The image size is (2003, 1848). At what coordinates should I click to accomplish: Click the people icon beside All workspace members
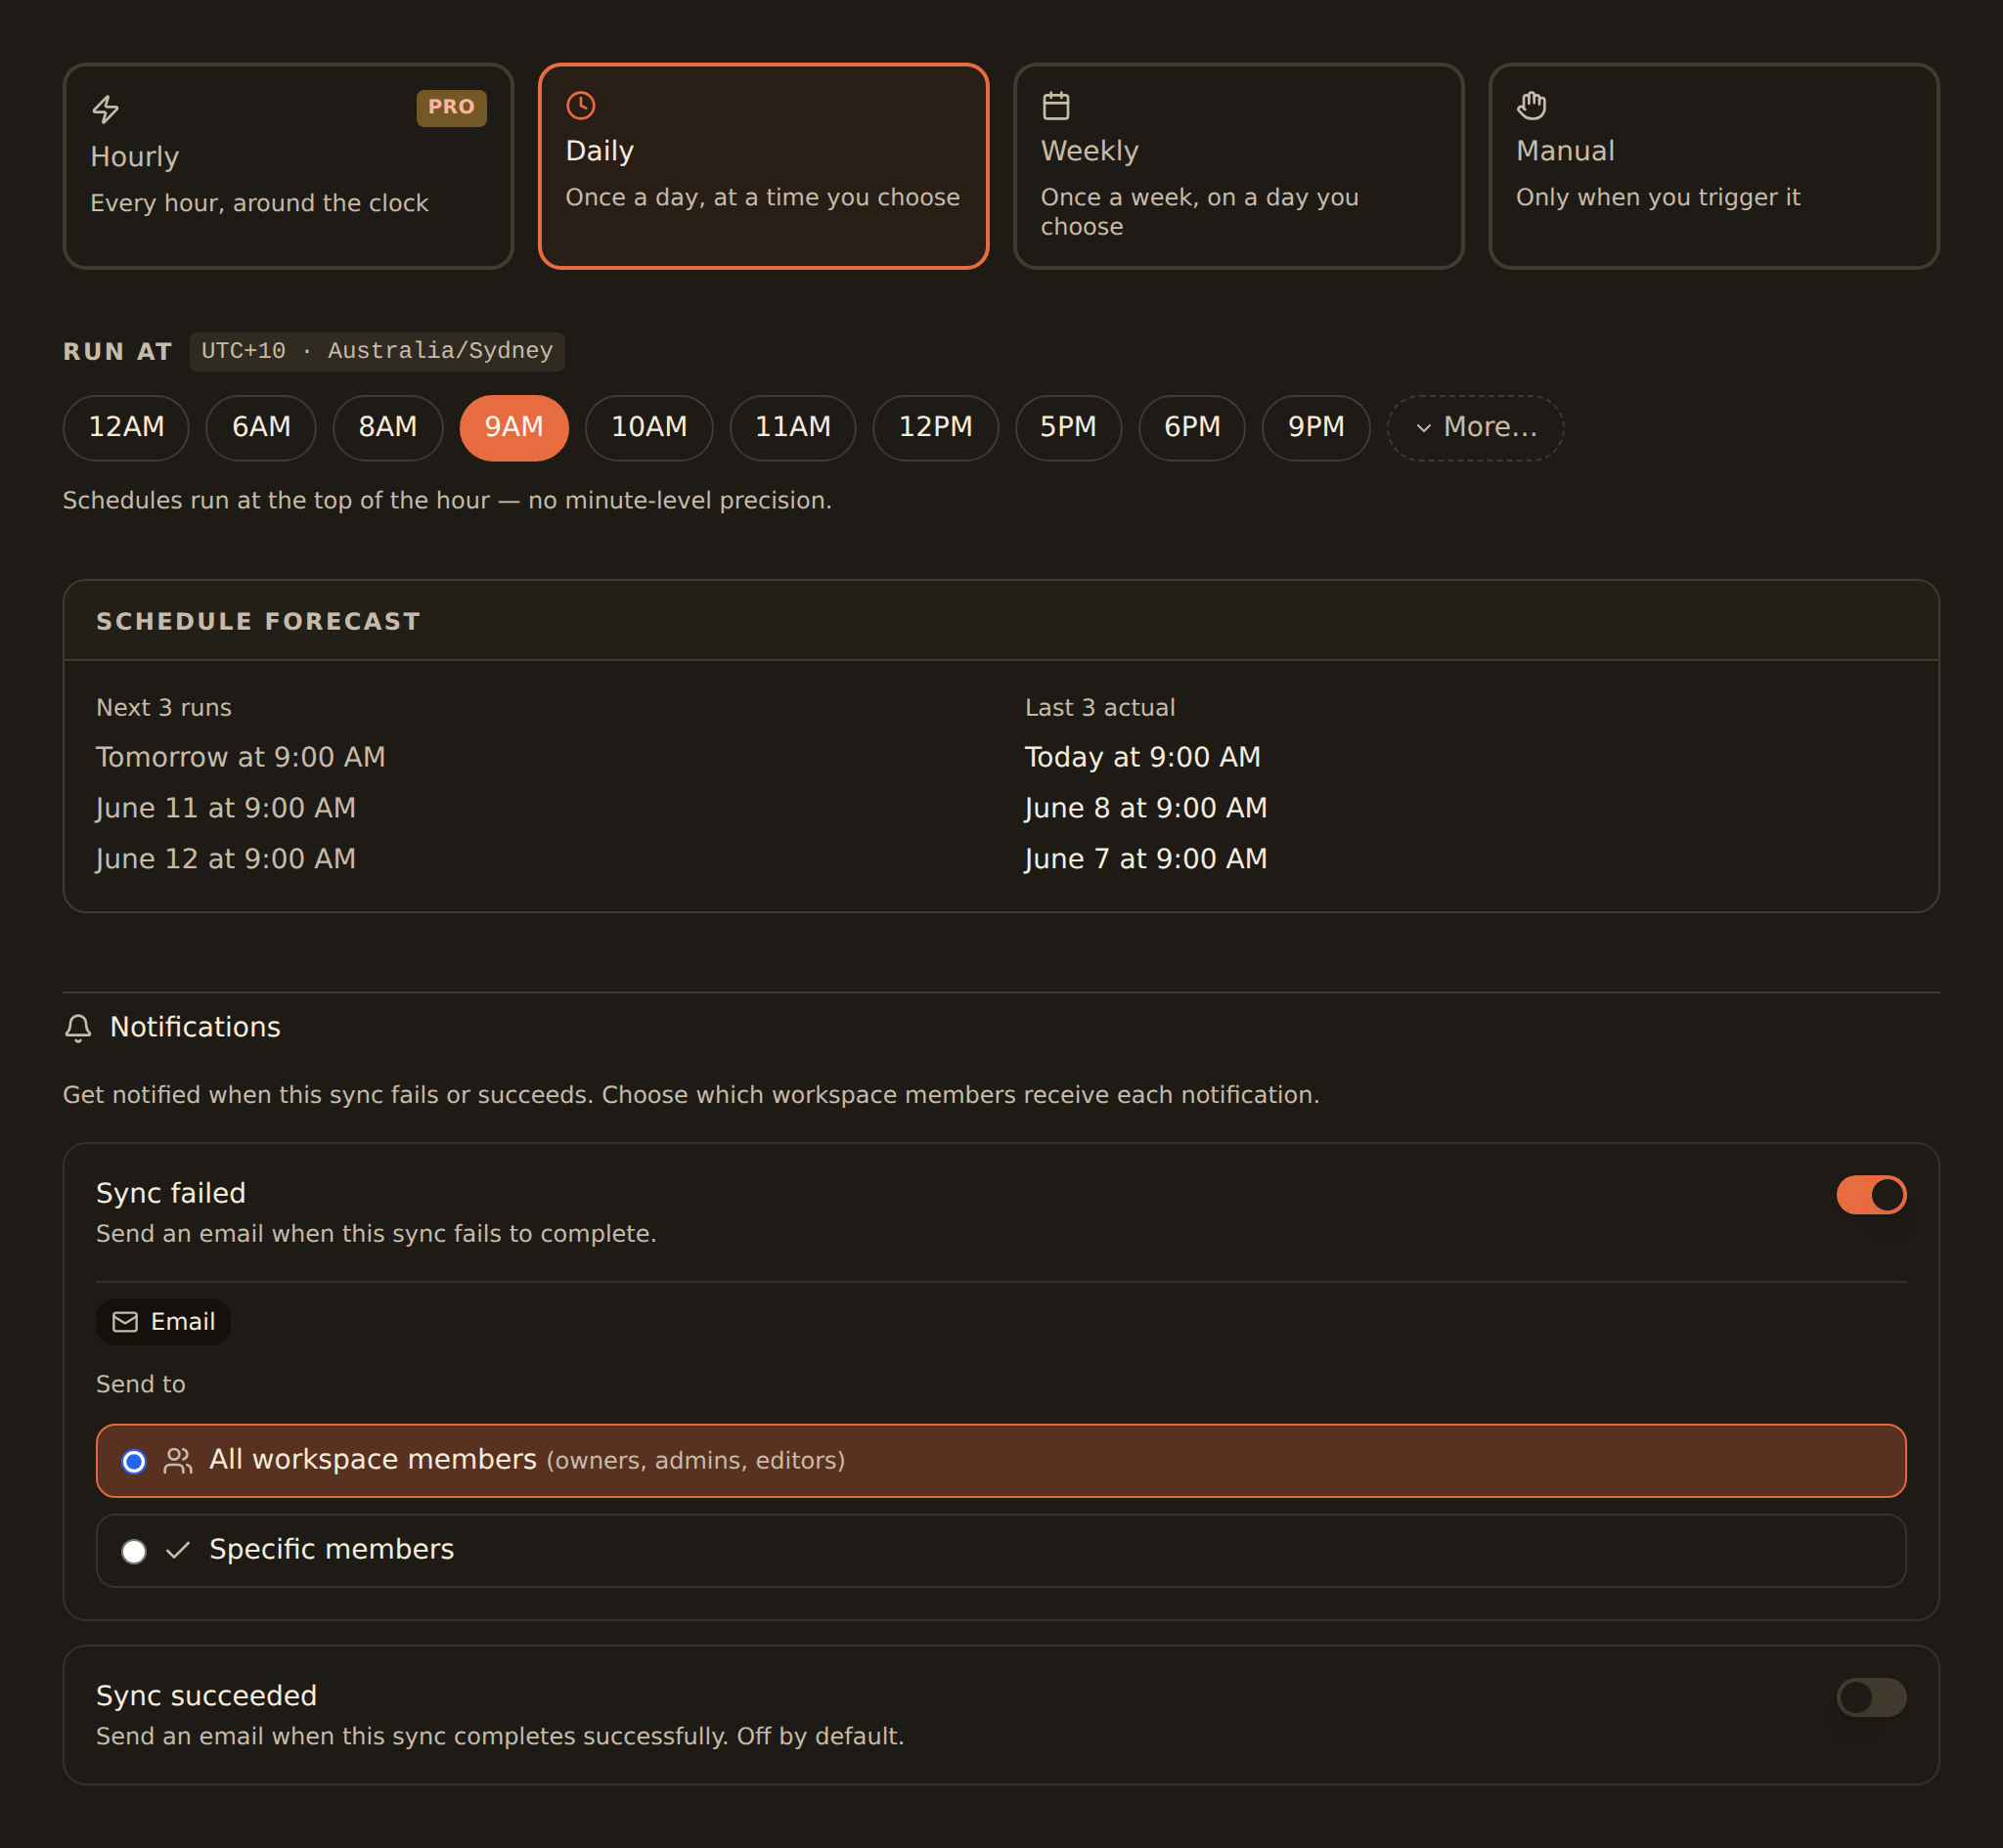point(178,1461)
